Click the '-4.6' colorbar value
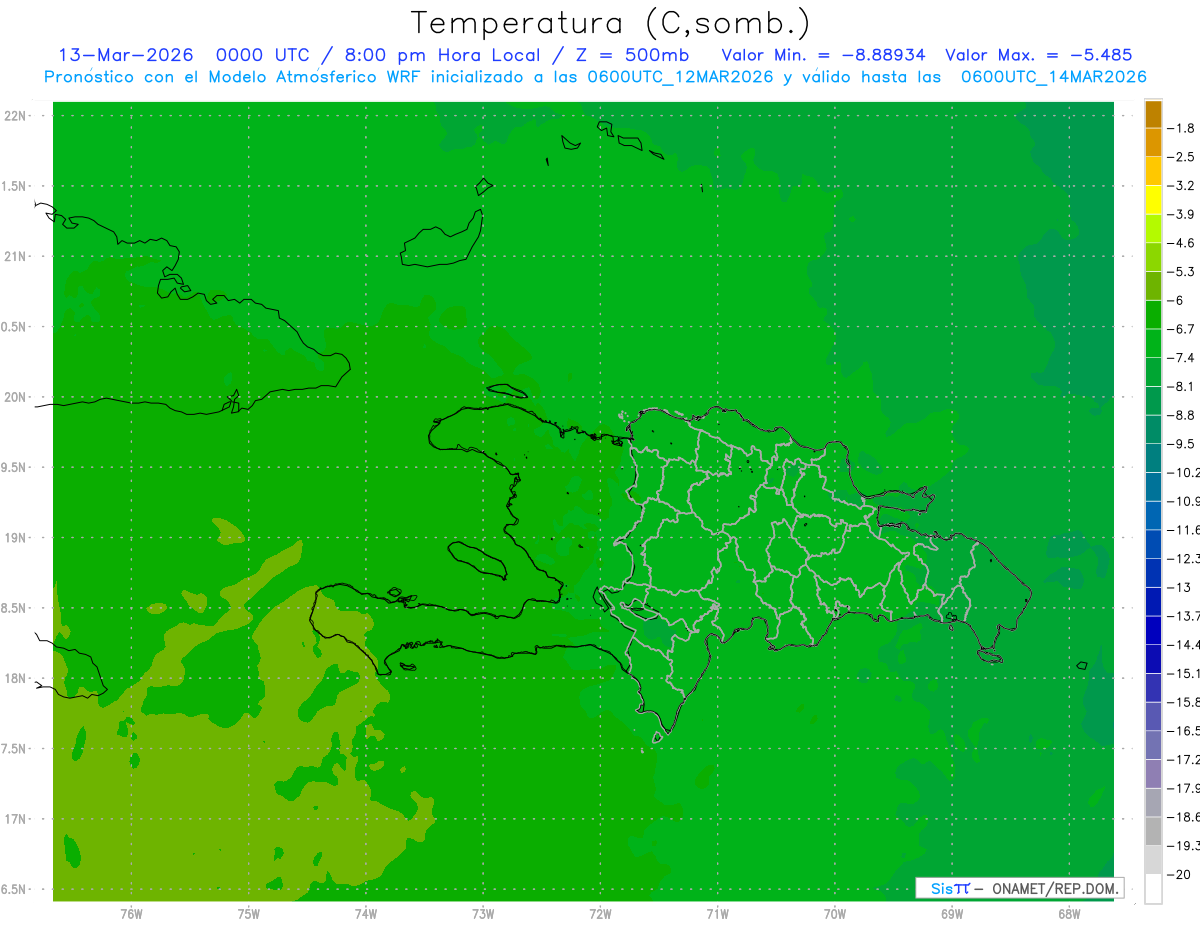Screen dimensions: 1200x927 coord(1181,243)
